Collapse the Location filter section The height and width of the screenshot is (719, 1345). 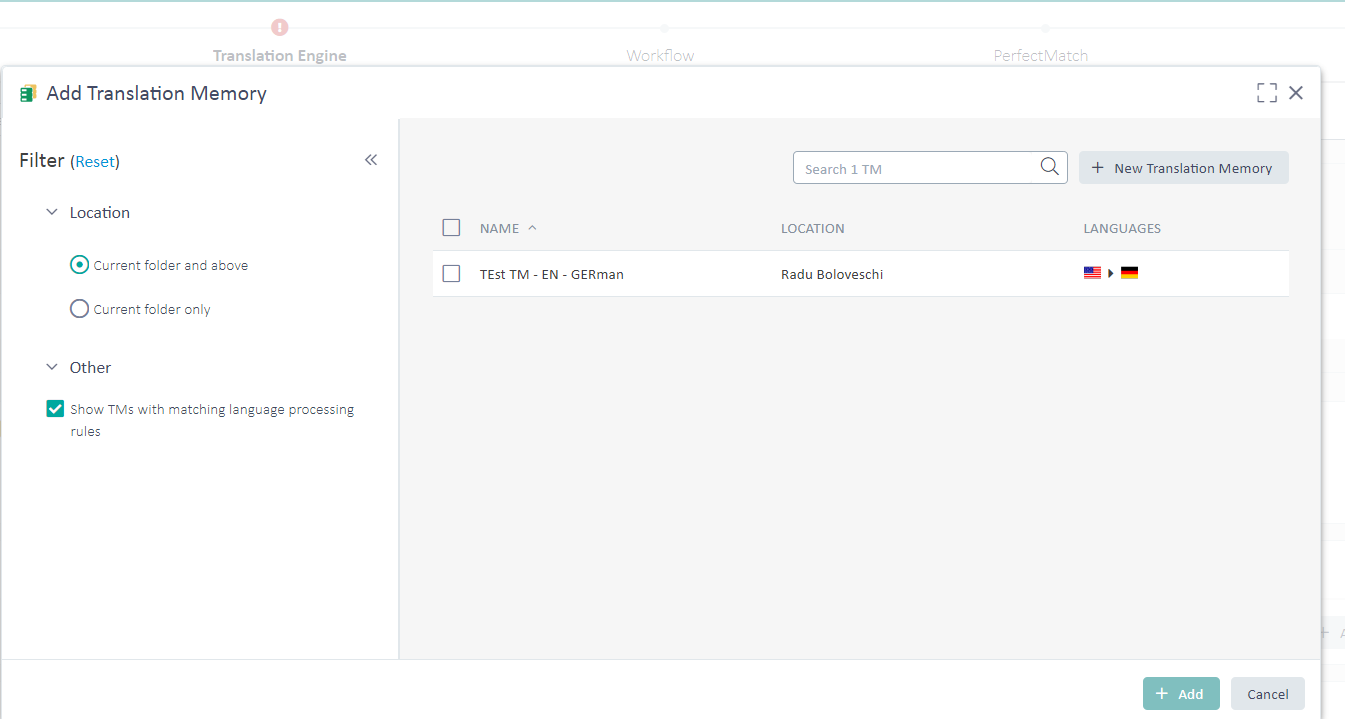click(x=52, y=212)
